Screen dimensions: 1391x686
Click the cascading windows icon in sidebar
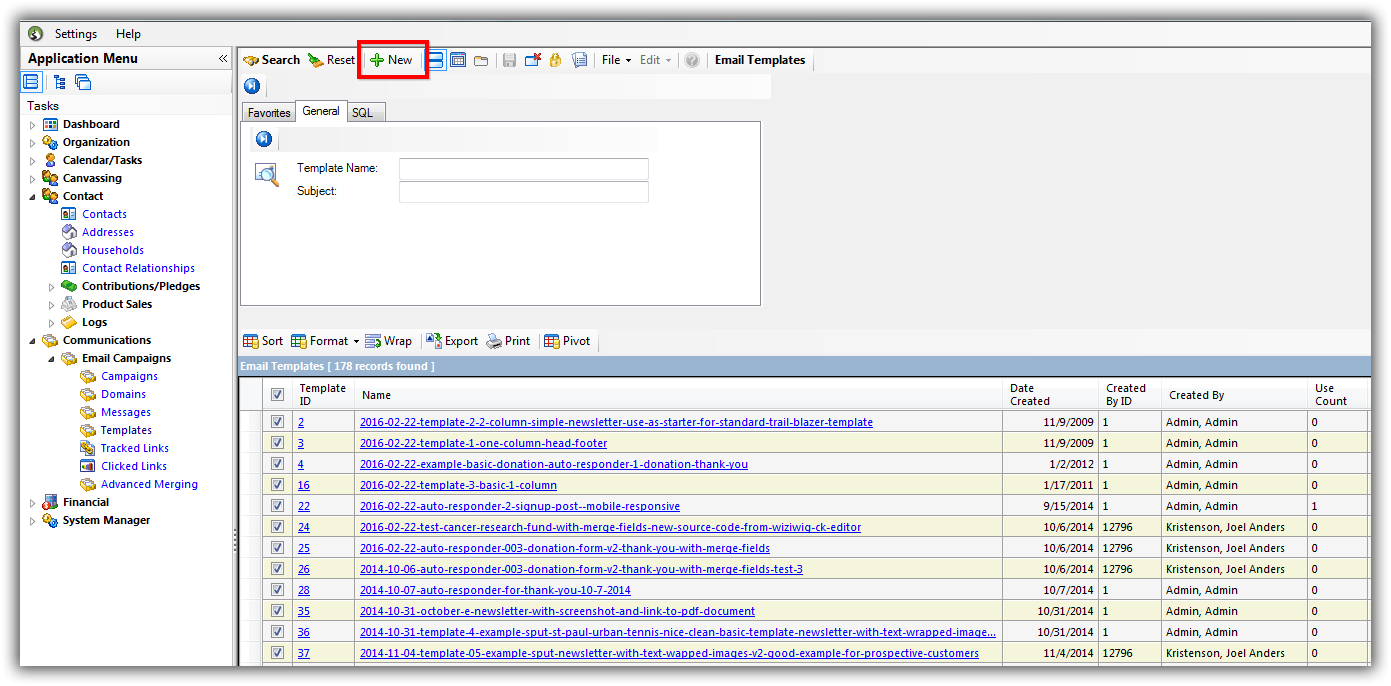pos(83,82)
